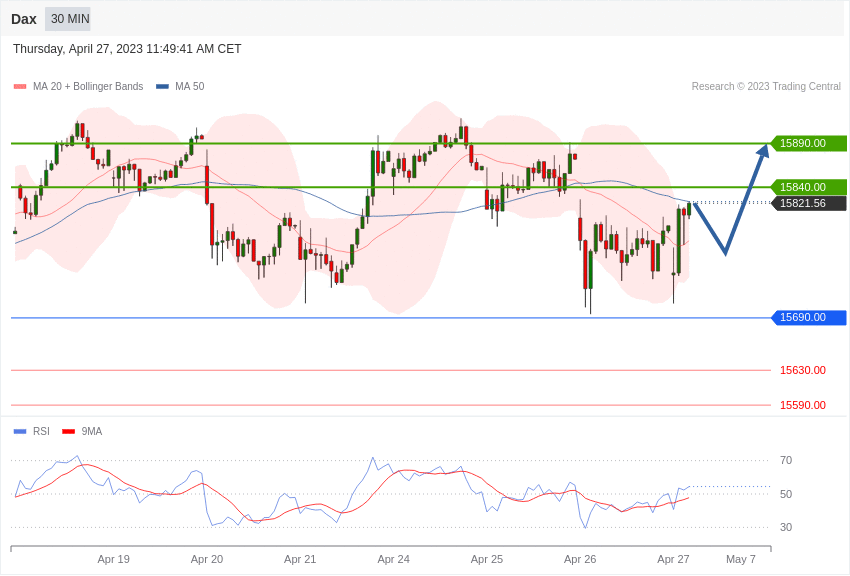
Task: Click the 15890.00 resistance price tag
Action: 808,144
